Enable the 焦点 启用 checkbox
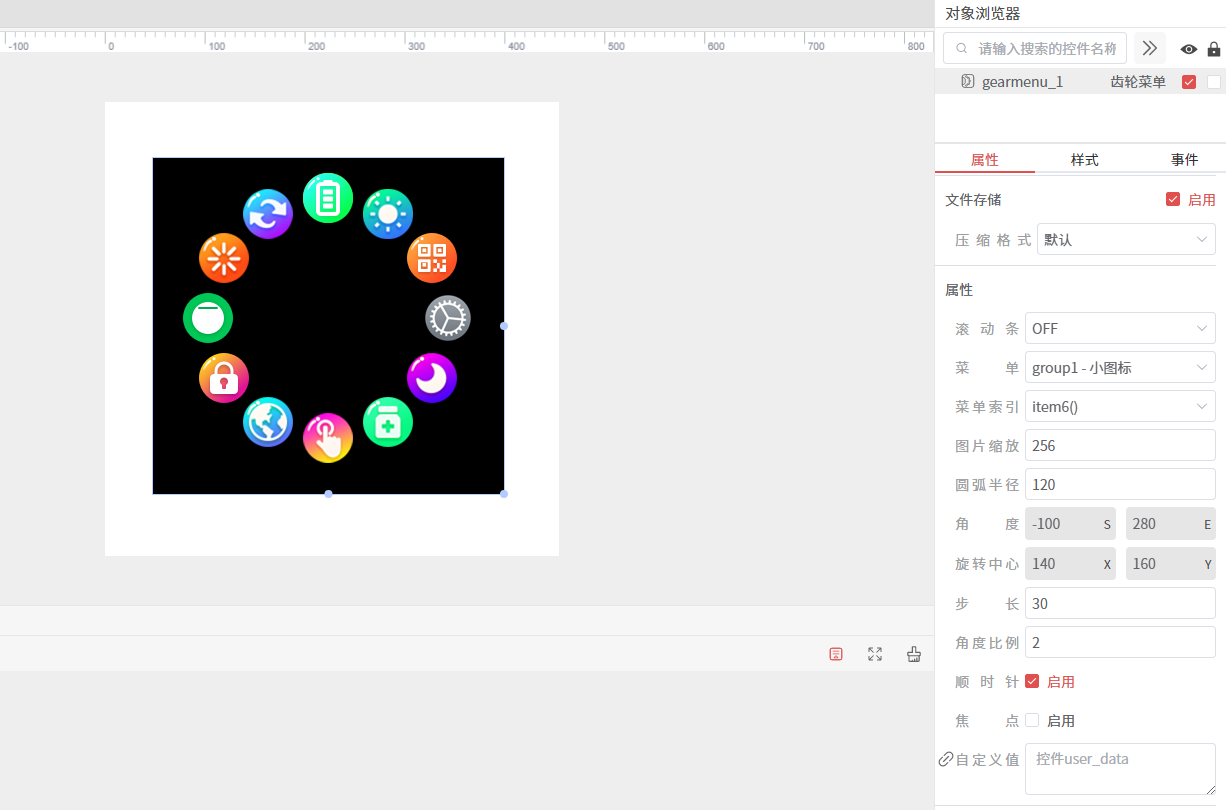The width and height of the screenshot is (1226, 810). pyautogui.click(x=1032, y=720)
